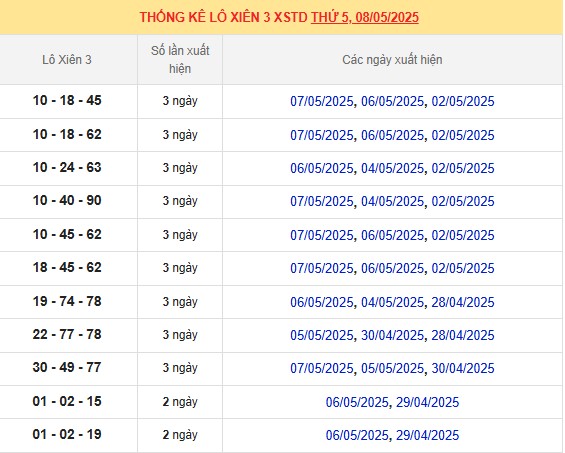The image size is (565, 453).
Task: Select the 10 - 24 - 63 combination cell
Action: (67, 168)
